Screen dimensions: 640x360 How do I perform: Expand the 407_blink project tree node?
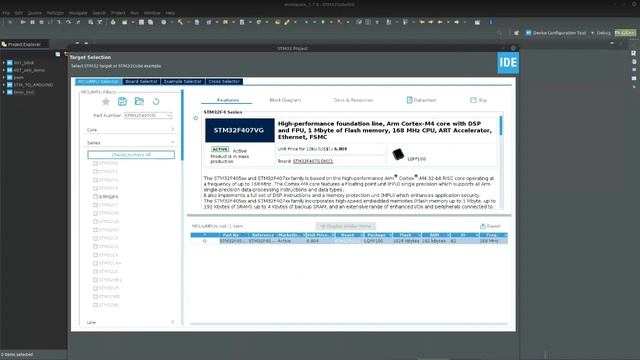tap(4, 63)
